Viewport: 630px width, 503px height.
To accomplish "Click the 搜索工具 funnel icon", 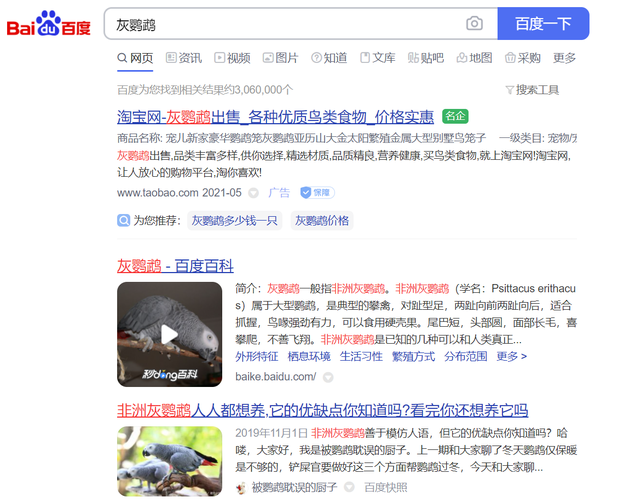I will coord(510,90).
